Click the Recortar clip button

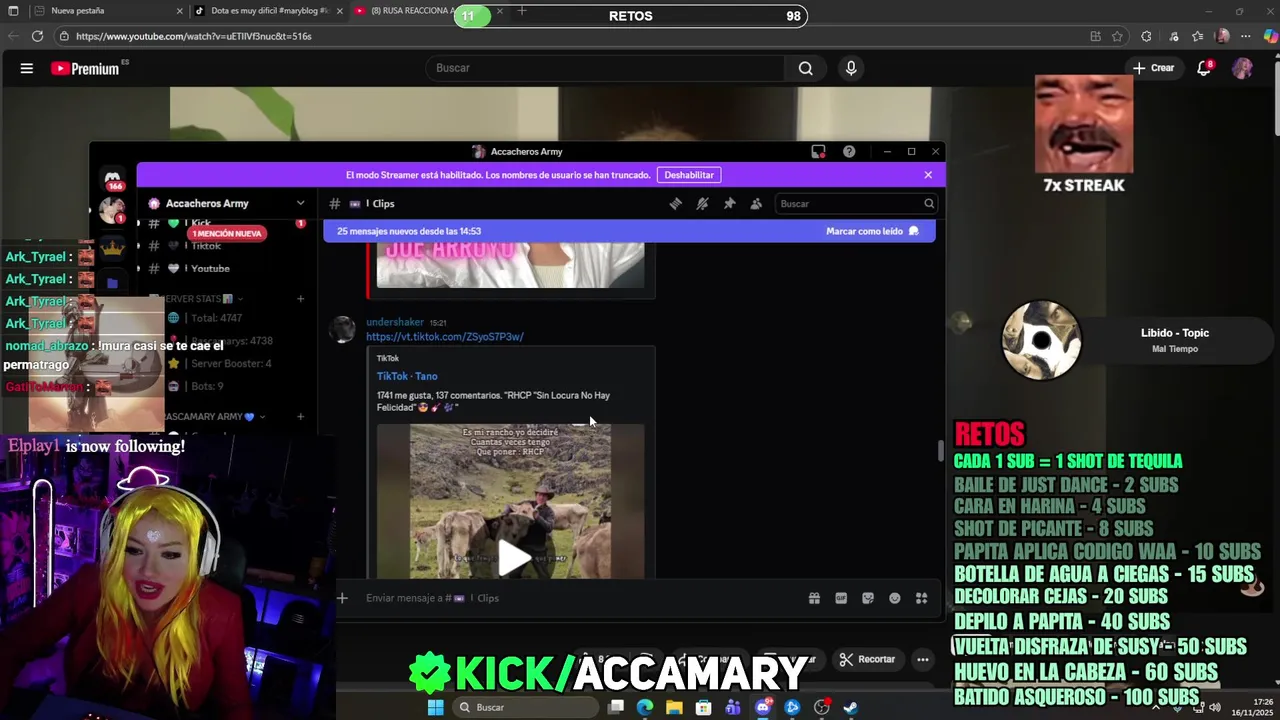tap(868, 659)
